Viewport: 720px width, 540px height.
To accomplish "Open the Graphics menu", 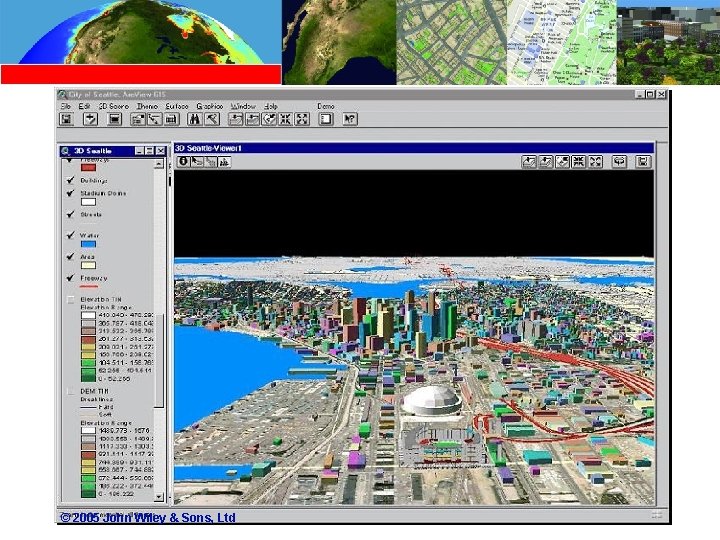I will [x=210, y=106].
